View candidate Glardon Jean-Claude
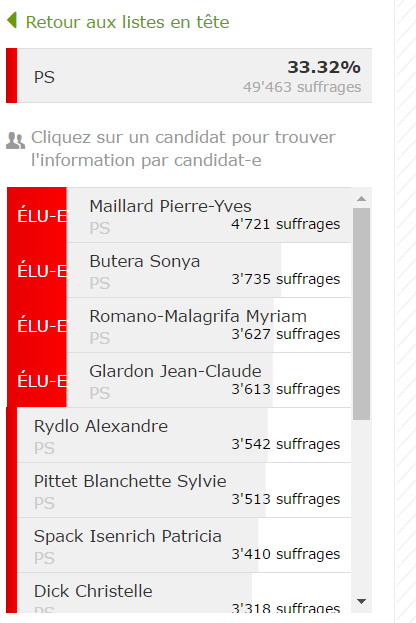 209,380
